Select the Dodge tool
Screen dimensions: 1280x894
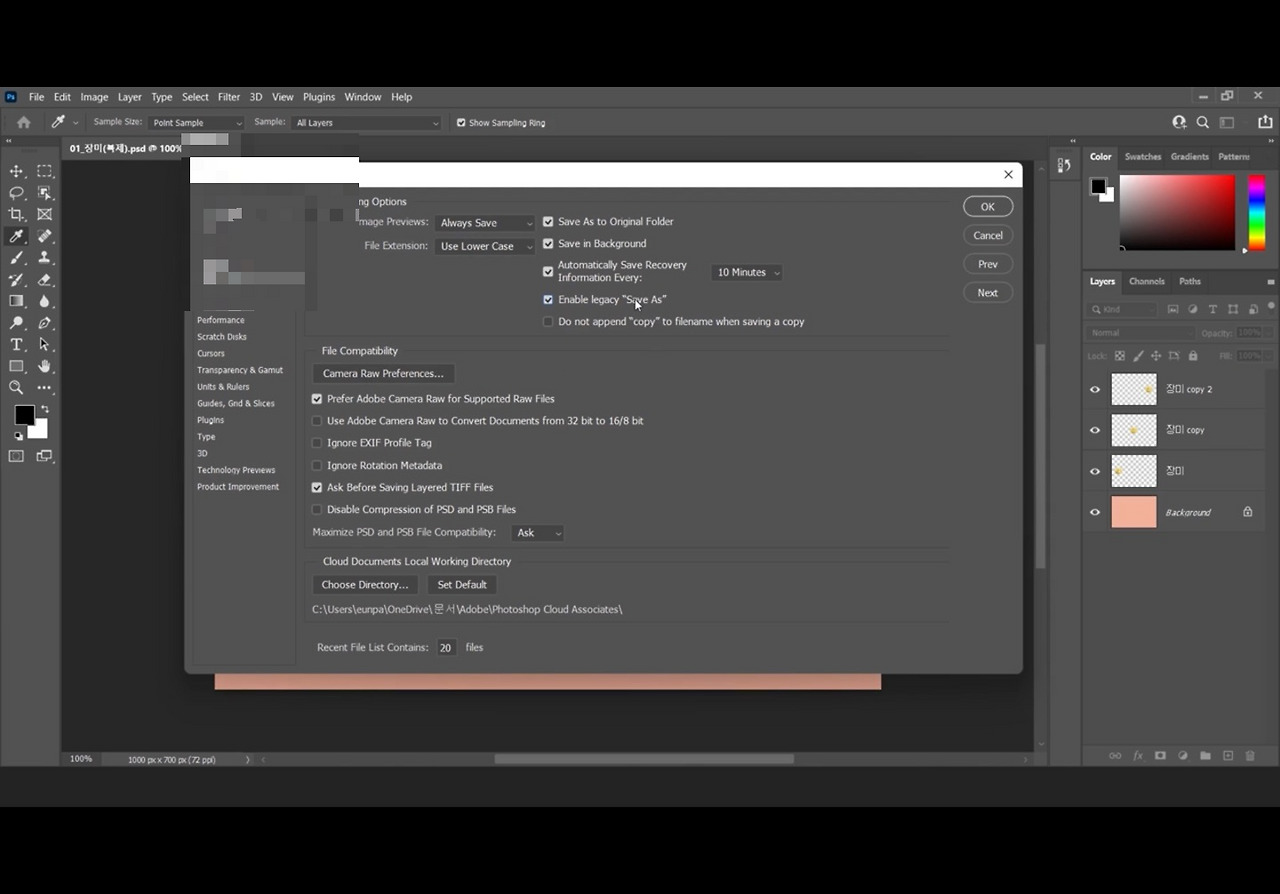click(17, 323)
